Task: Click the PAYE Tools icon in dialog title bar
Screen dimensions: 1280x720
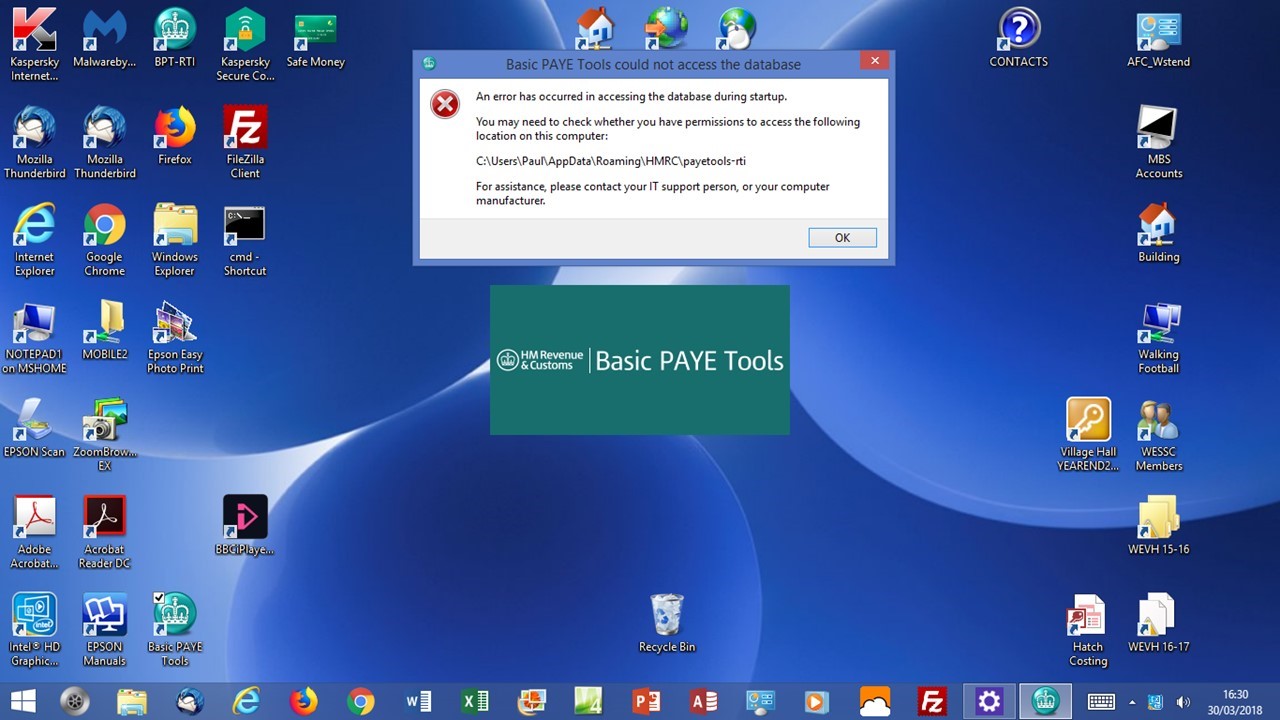Action: [x=429, y=63]
